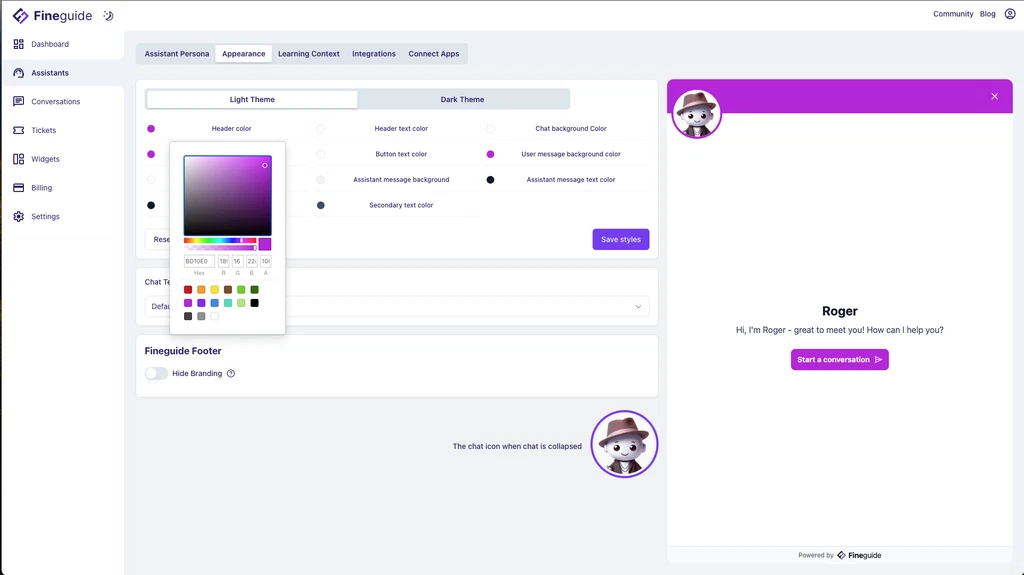
Task: Click the user profile icon at top right
Action: [x=1009, y=14]
